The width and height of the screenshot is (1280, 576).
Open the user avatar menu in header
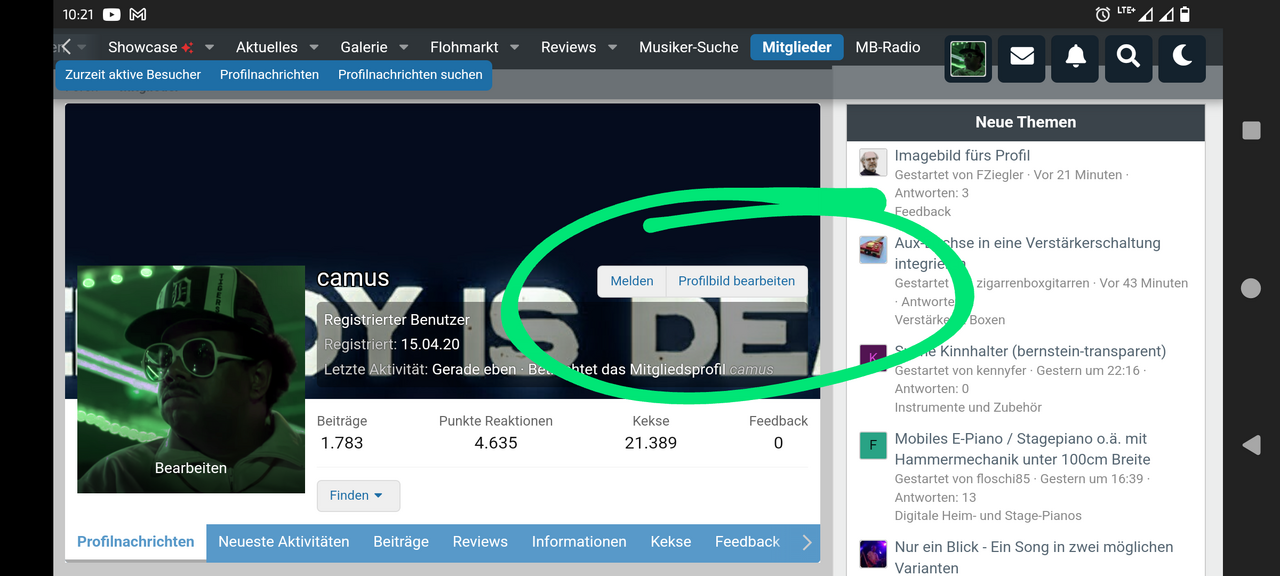tap(968, 58)
